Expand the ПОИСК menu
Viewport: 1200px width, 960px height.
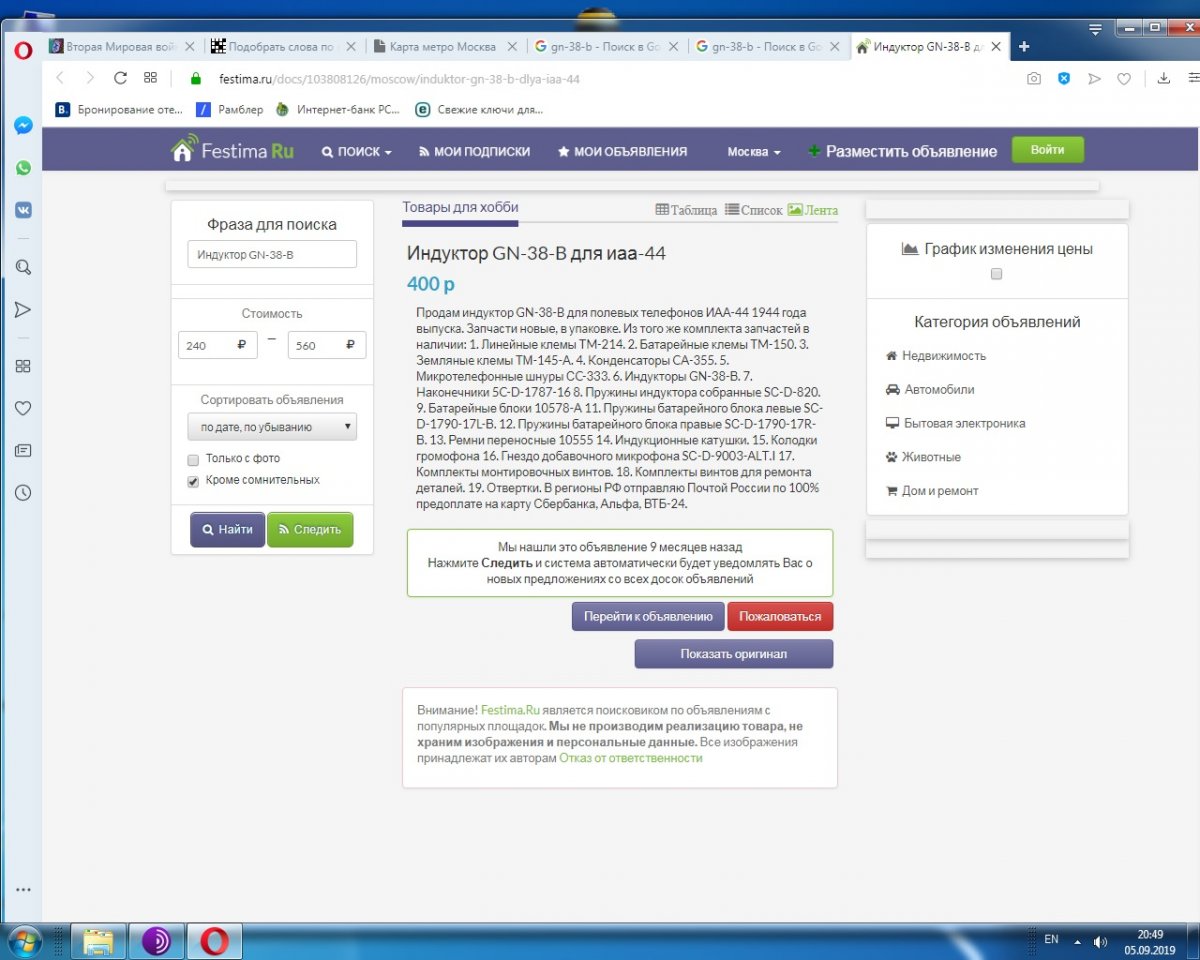point(356,152)
